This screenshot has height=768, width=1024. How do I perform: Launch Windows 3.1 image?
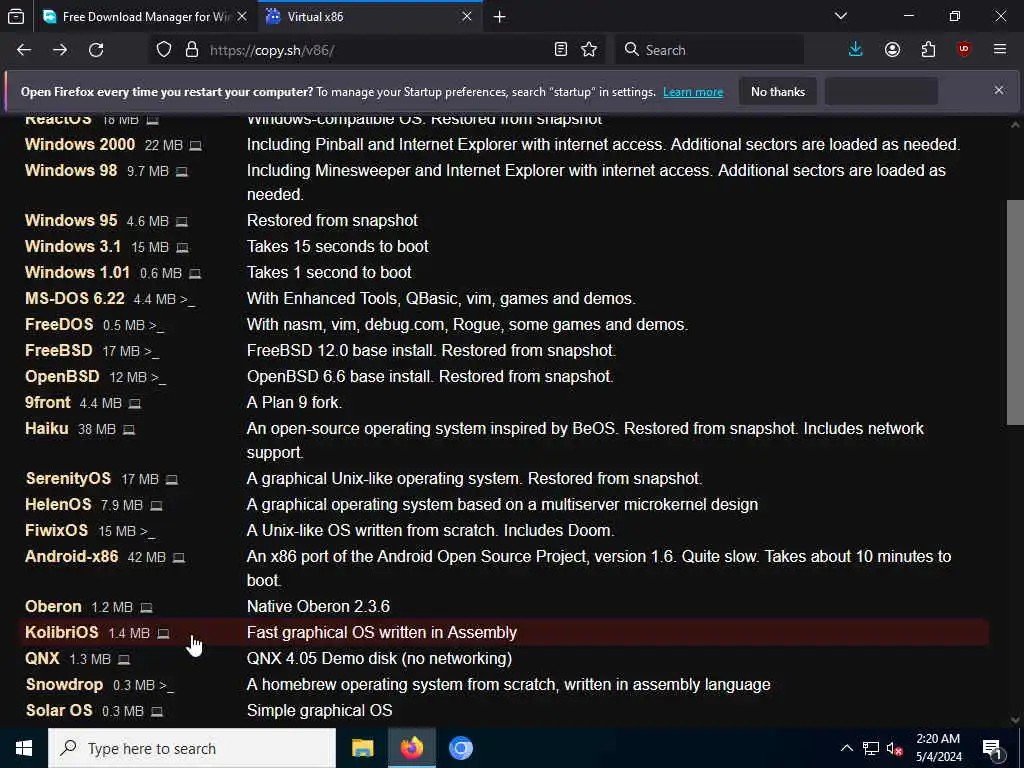pyautogui.click(x=72, y=247)
